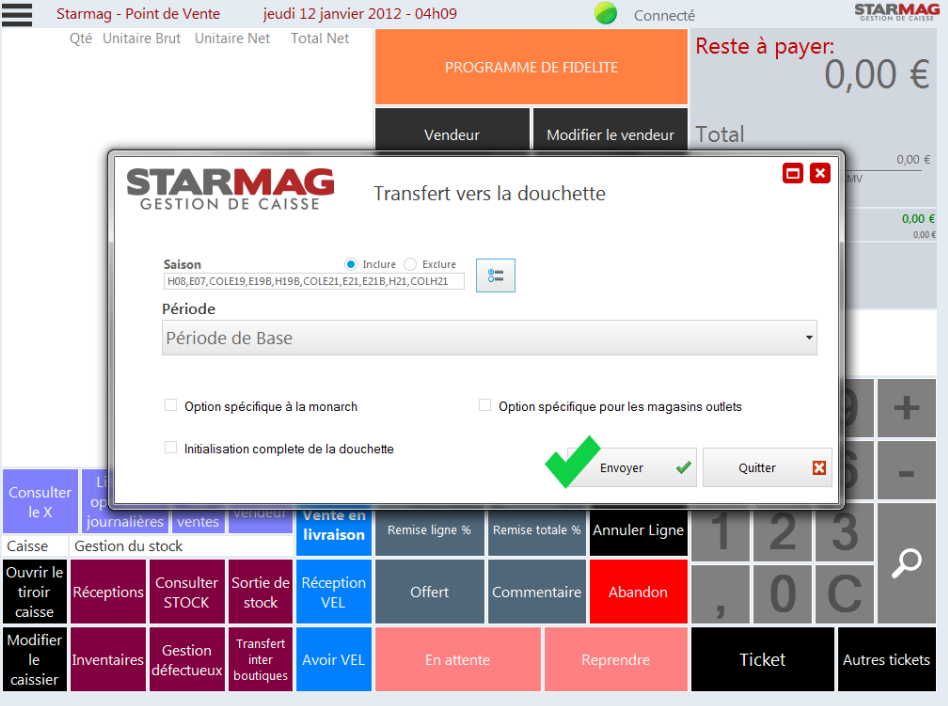Click the Vendeur button
This screenshot has width=948, height=706.
point(452,130)
